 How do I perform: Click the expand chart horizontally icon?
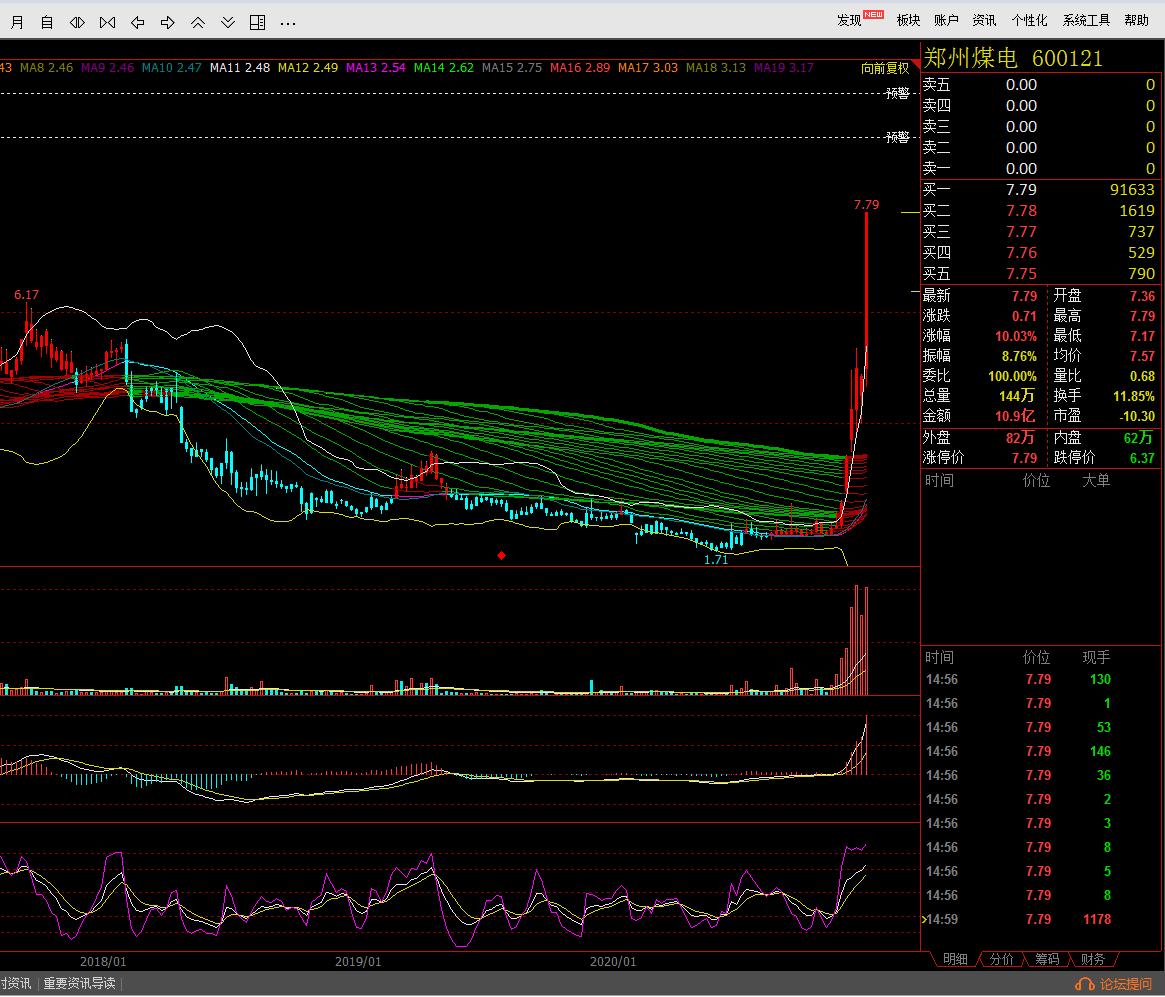coord(77,22)
